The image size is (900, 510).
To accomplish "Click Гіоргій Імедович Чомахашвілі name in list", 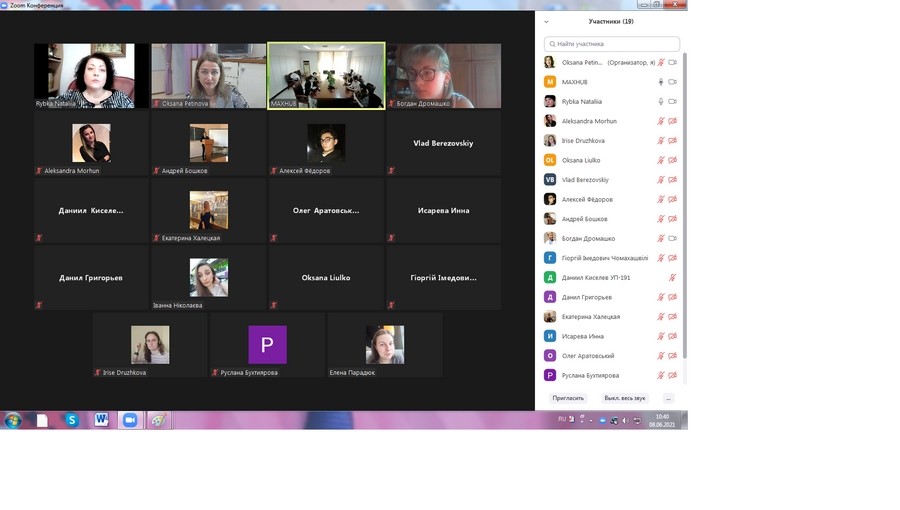I will [x=605, y=258].
